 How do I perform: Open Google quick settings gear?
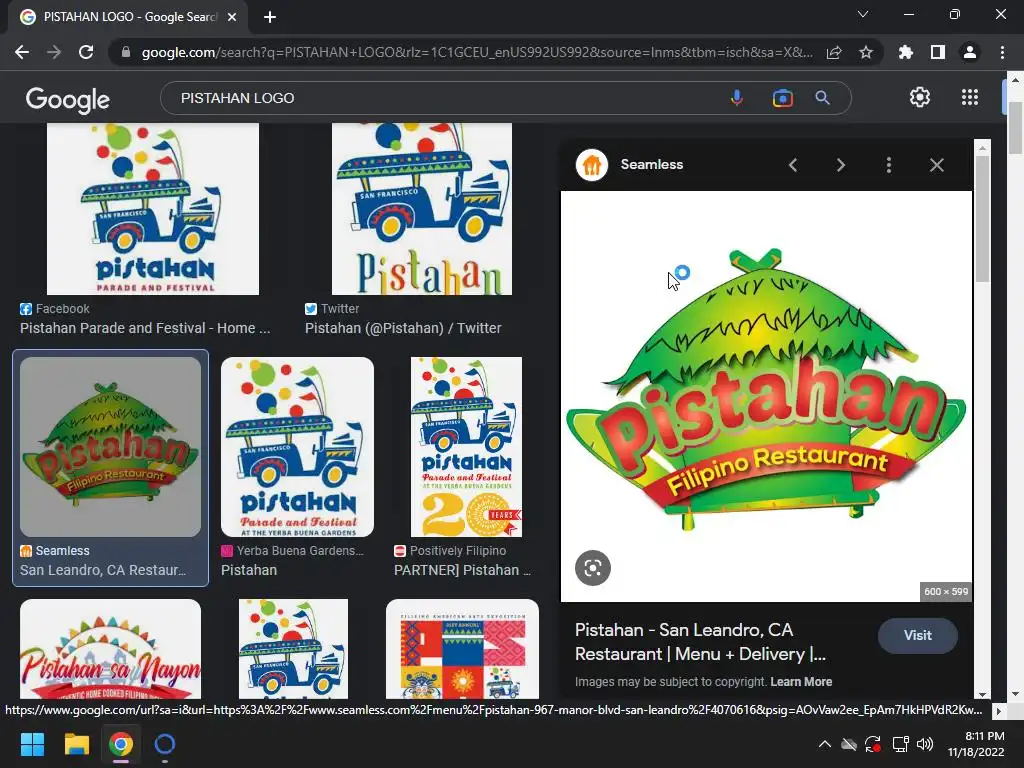(920, 97)
